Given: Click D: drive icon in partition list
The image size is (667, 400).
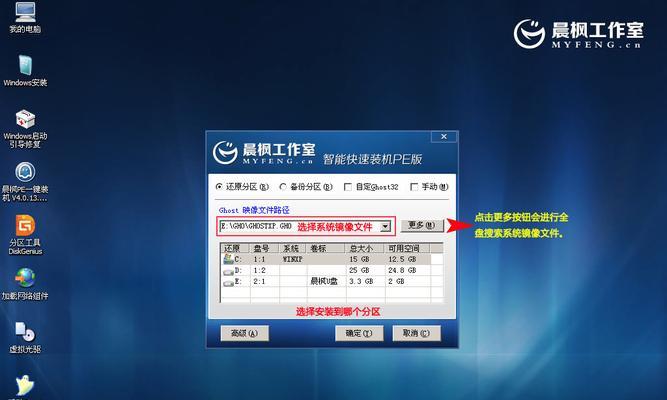Looking at the screenshot, I should (x=228, y=271).
